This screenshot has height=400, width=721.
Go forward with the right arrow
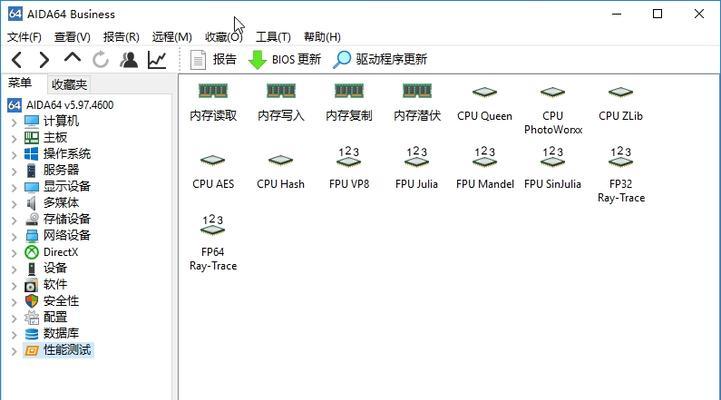44,60
